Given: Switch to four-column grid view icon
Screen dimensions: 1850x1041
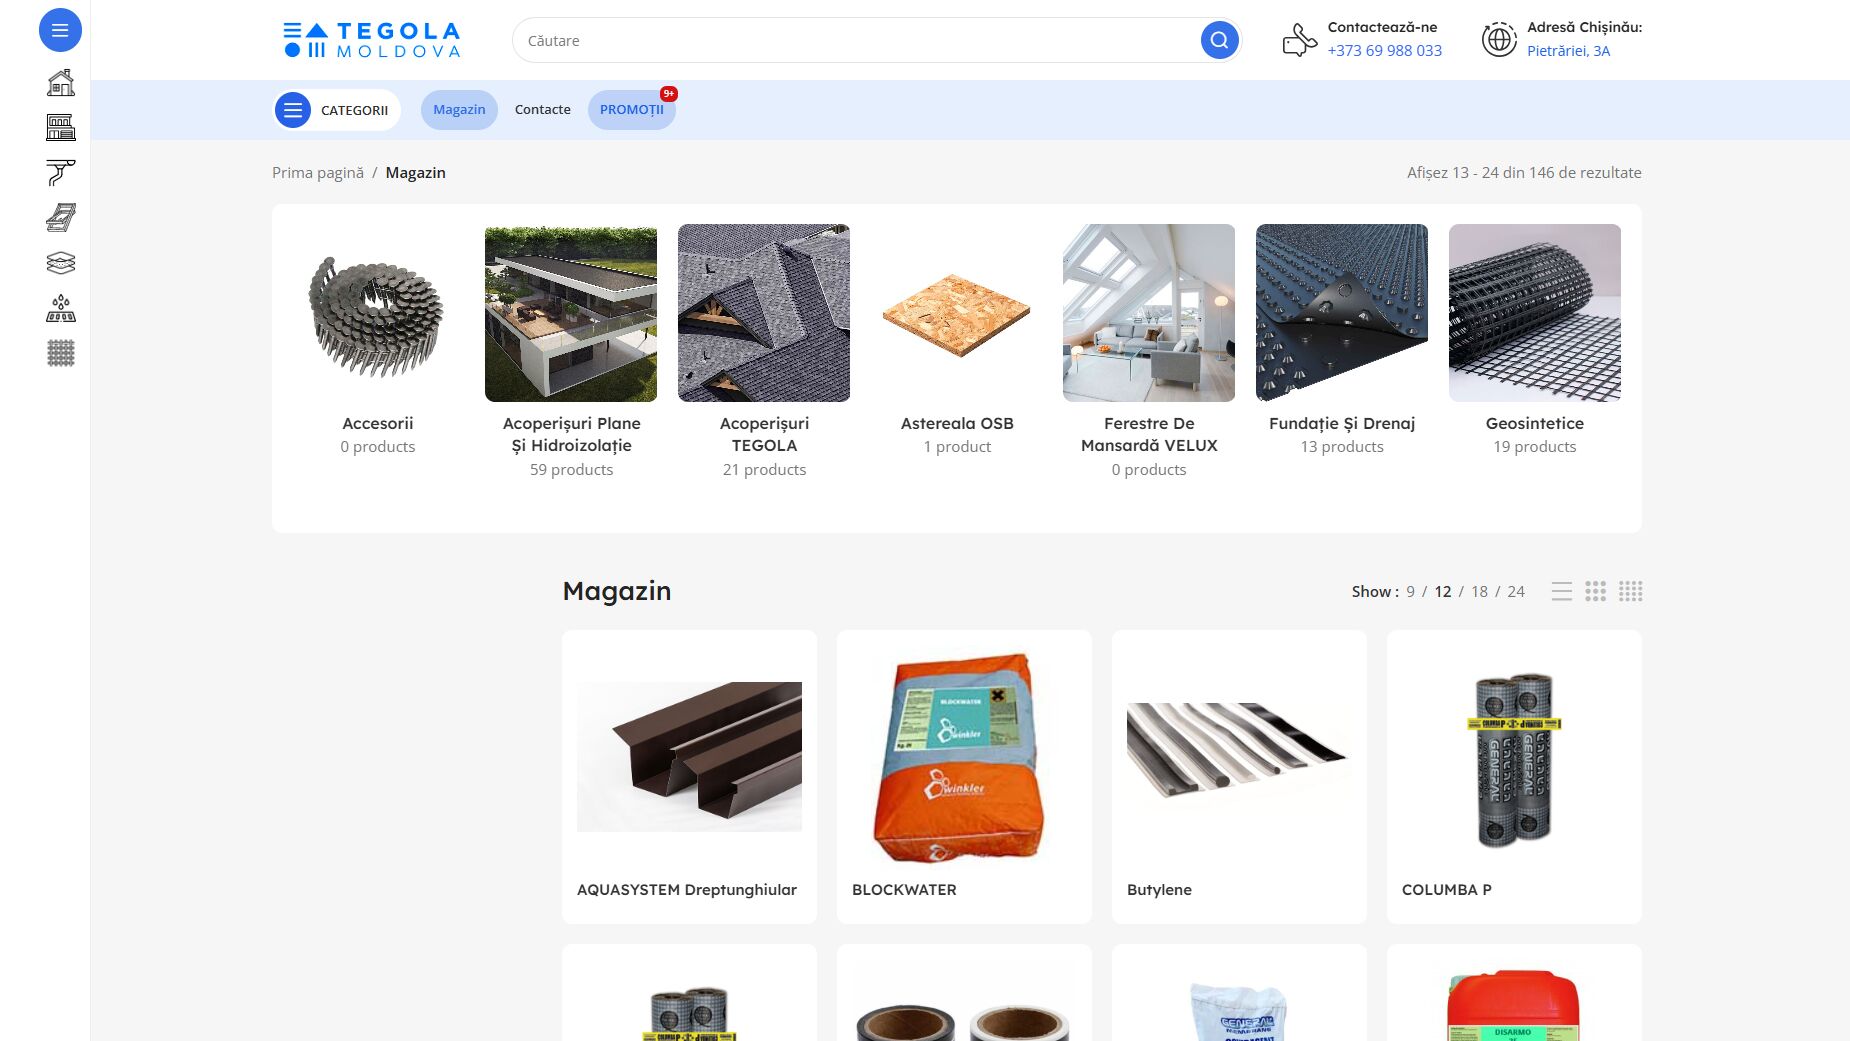Looking at the screenshot, I should (1631, 591).
